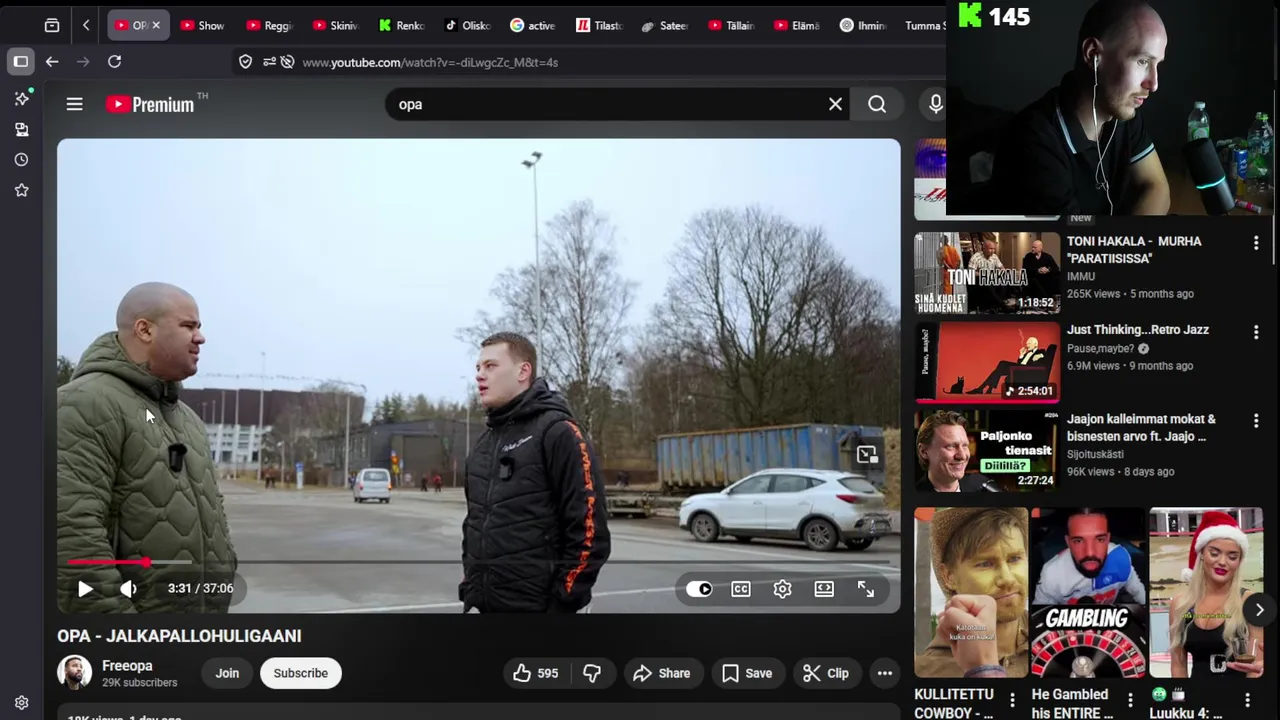Enter fullscreen mode

click(x=866, y=589)
